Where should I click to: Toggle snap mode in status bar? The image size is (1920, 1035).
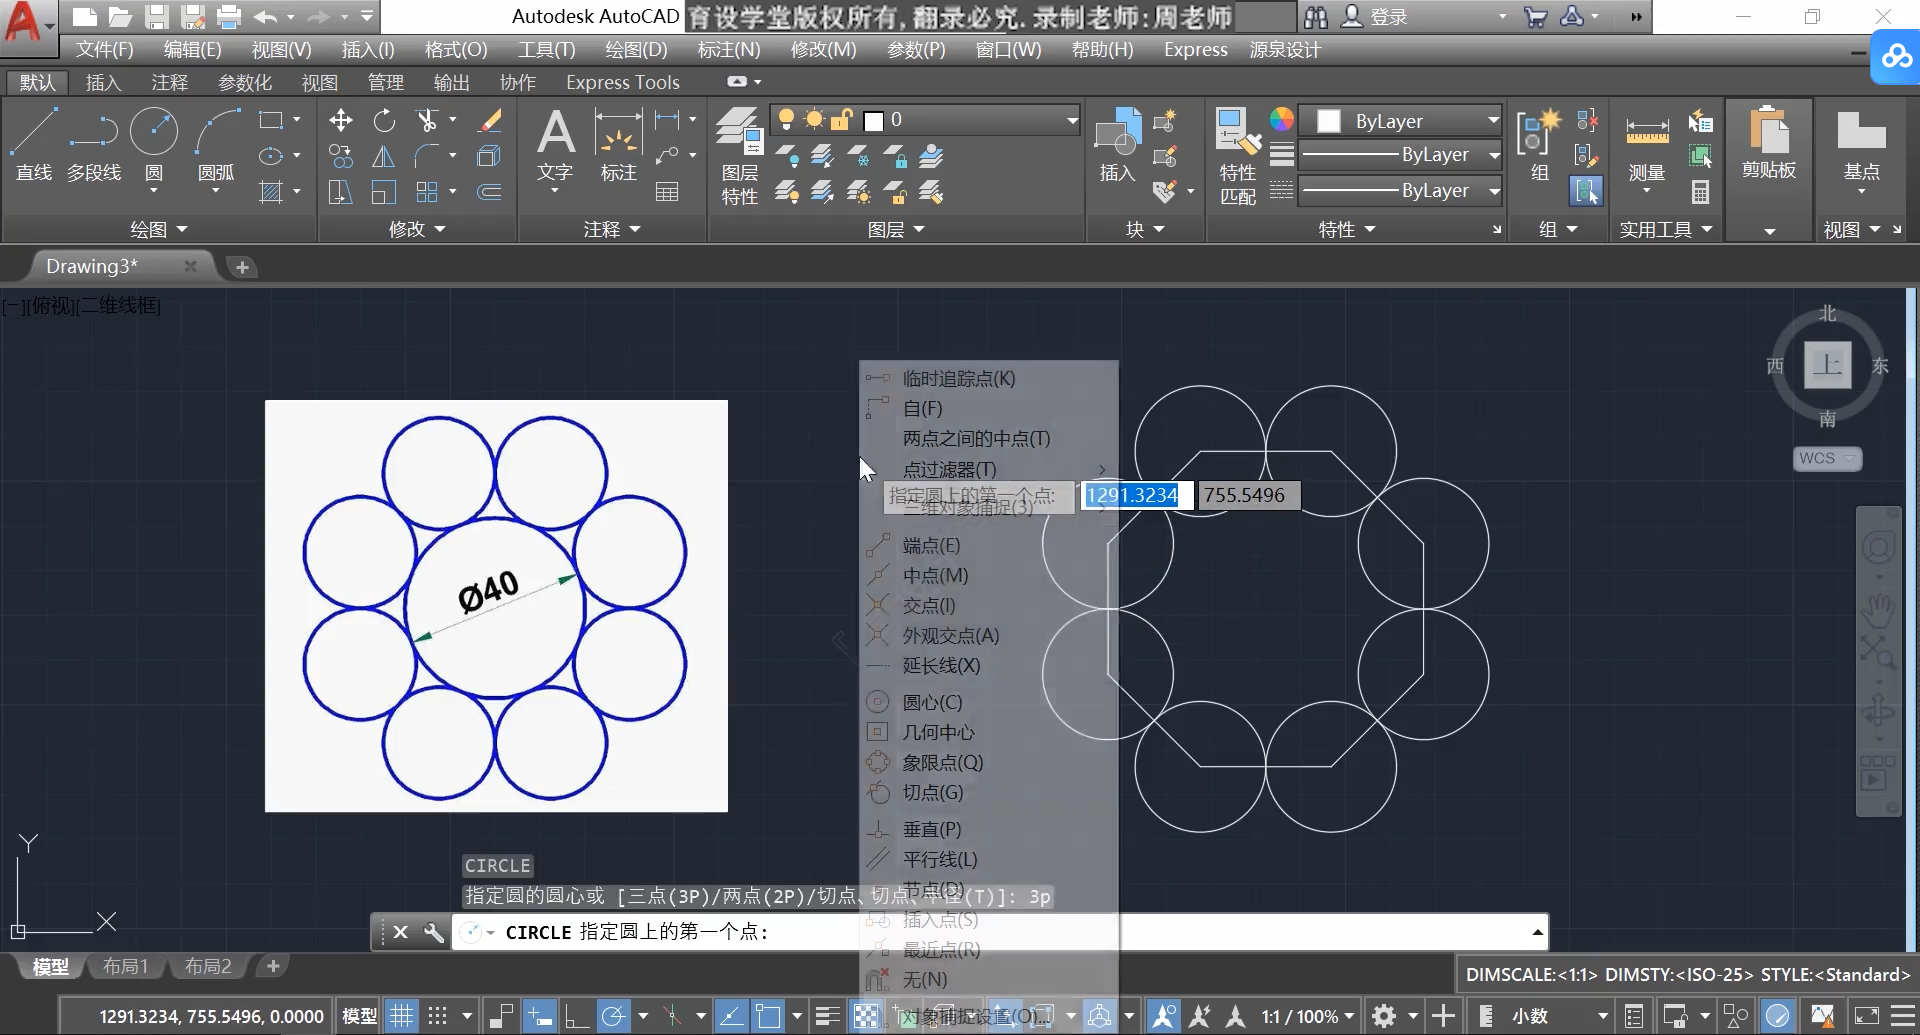pos(437,1016)
